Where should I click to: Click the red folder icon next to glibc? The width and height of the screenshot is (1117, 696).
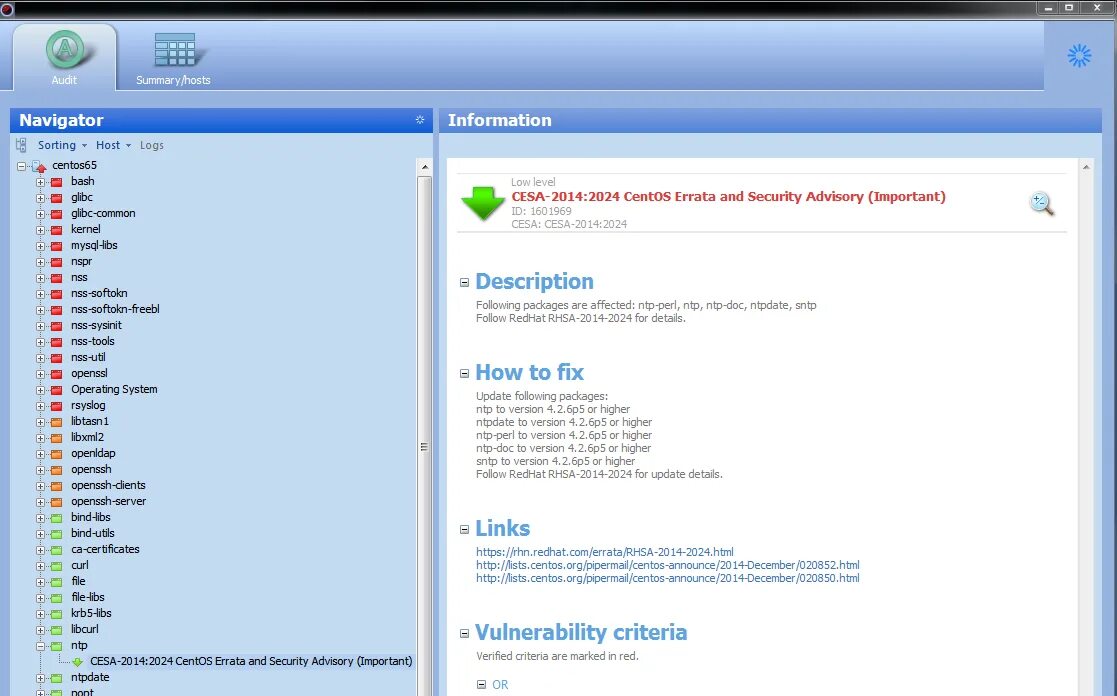pos(56,198)
